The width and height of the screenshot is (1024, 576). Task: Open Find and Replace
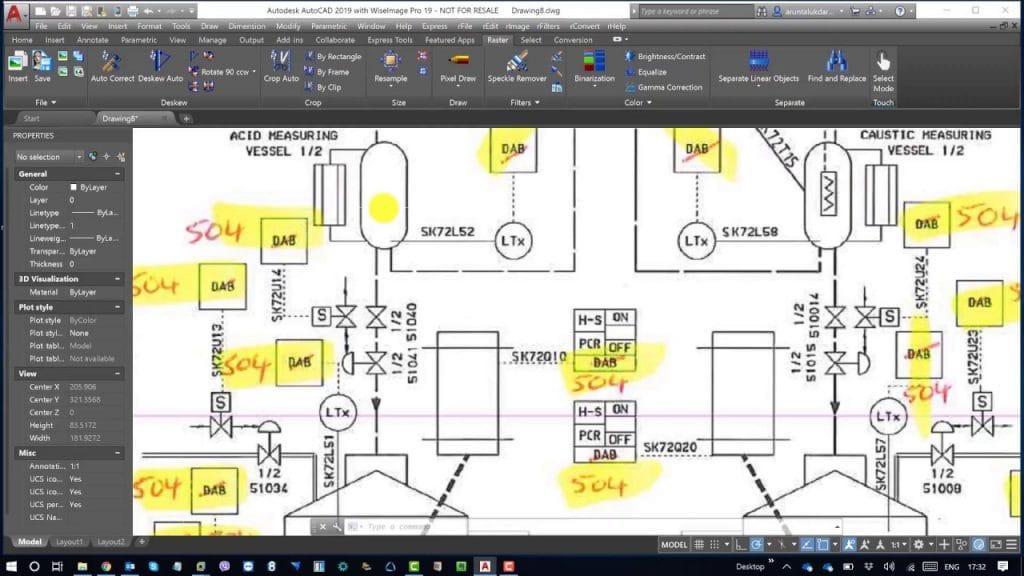(837, 67)
